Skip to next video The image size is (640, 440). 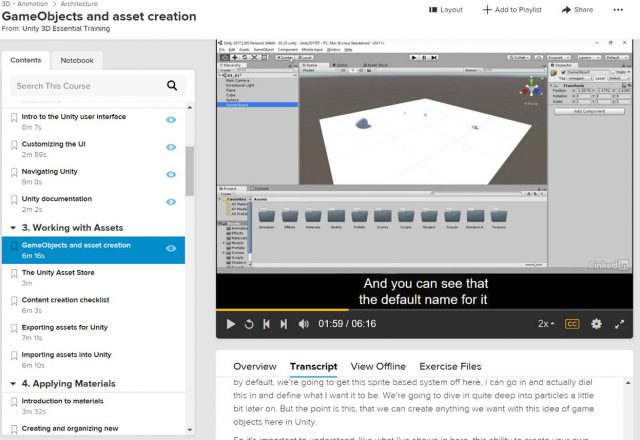click(283, 324)
